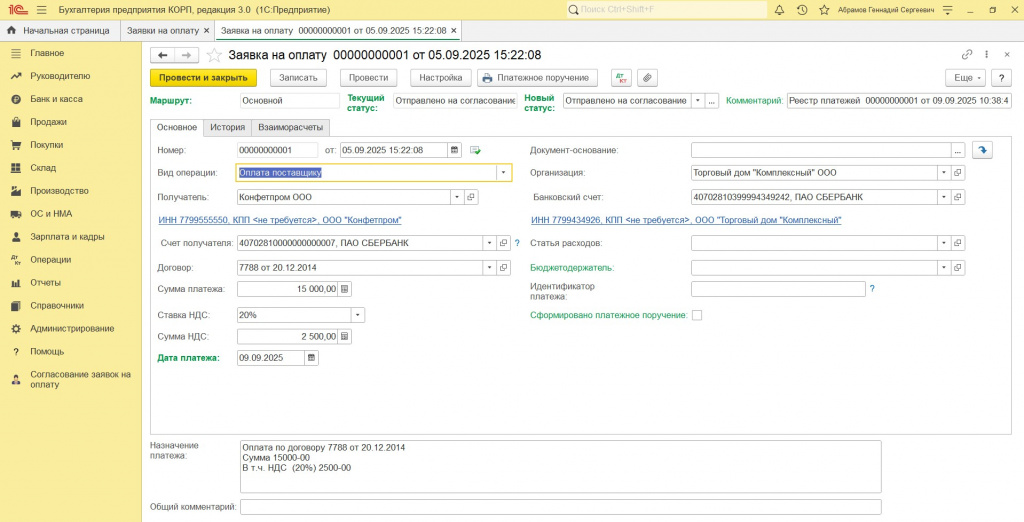Expand Статья расходов dropdown arrow

click(944, 243)
